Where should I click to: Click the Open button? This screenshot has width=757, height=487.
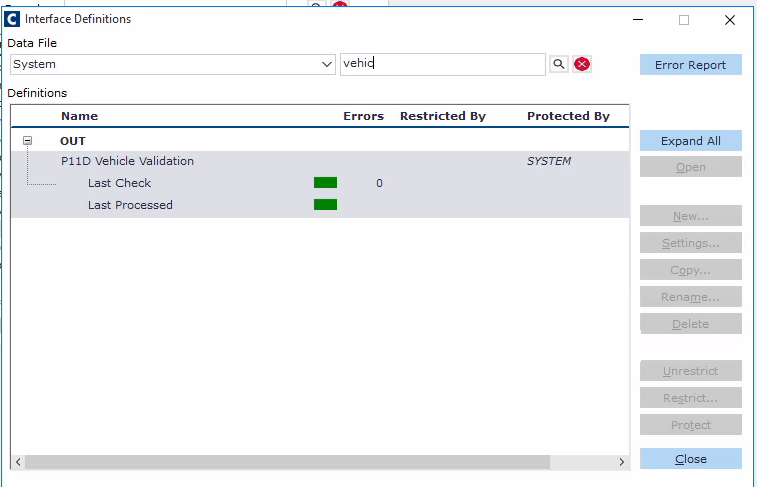click(x=690, y=167)
